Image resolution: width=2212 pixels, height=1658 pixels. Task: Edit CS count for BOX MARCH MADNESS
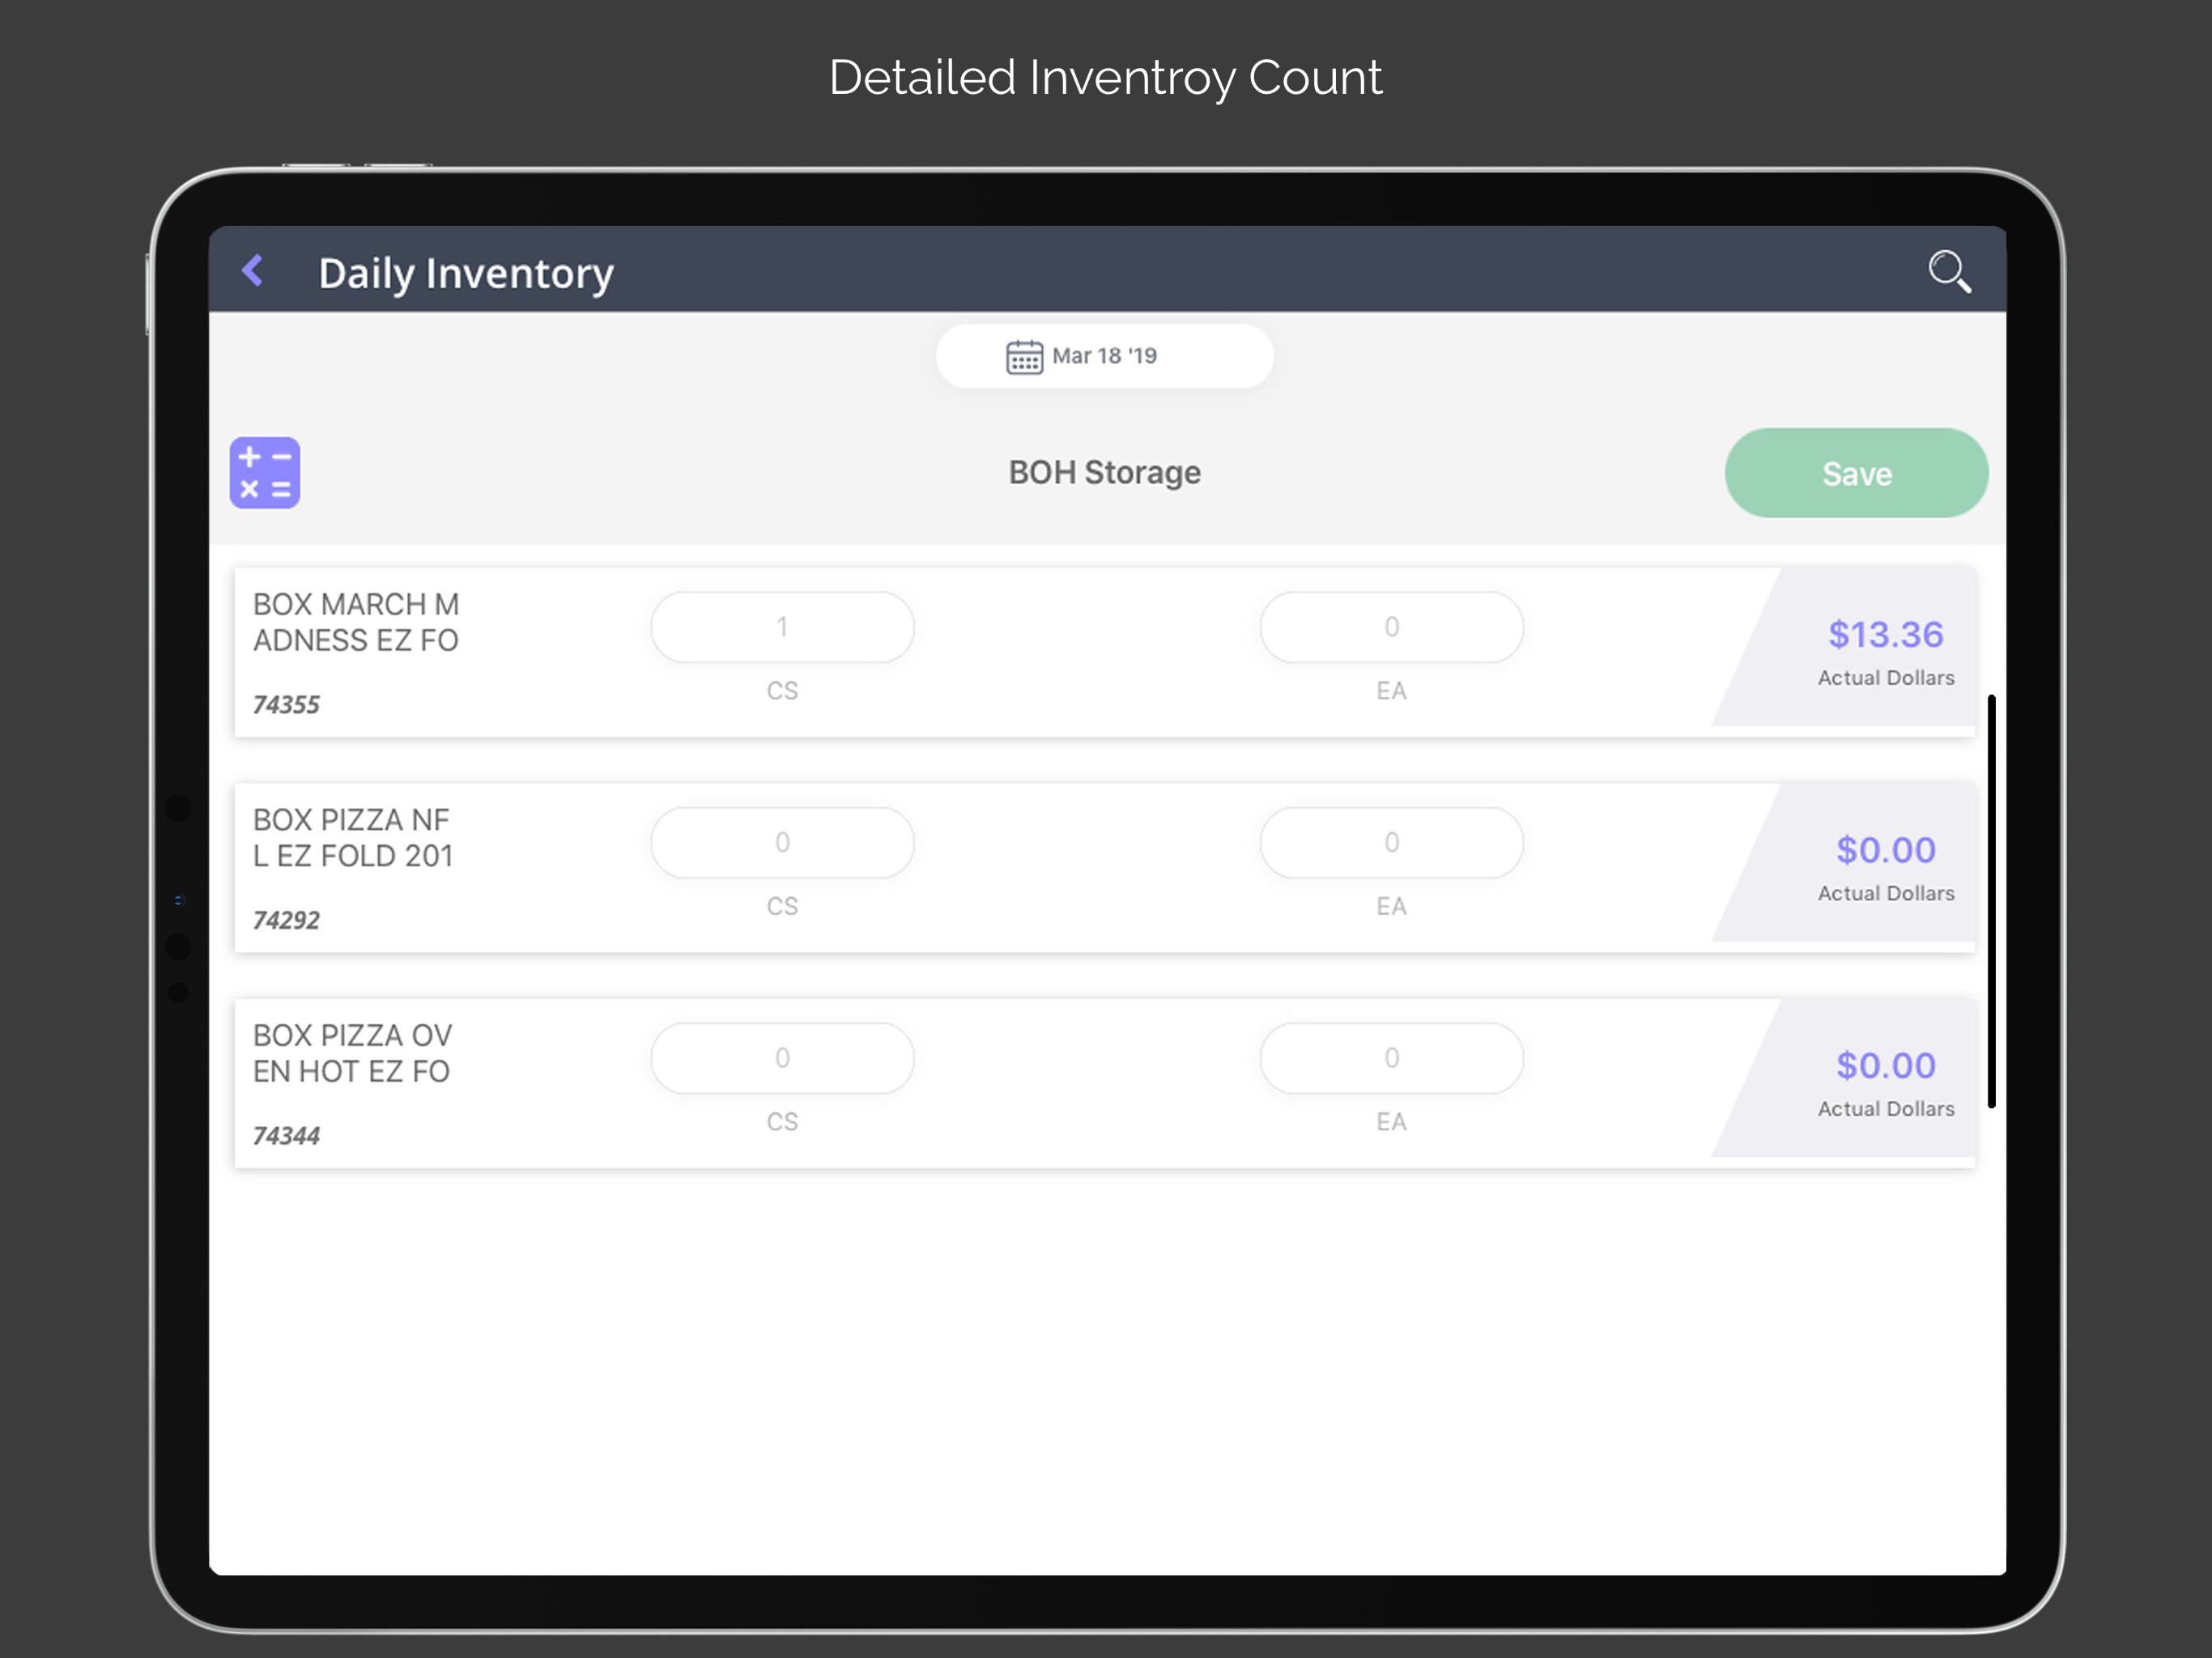(x=782, y=627)
